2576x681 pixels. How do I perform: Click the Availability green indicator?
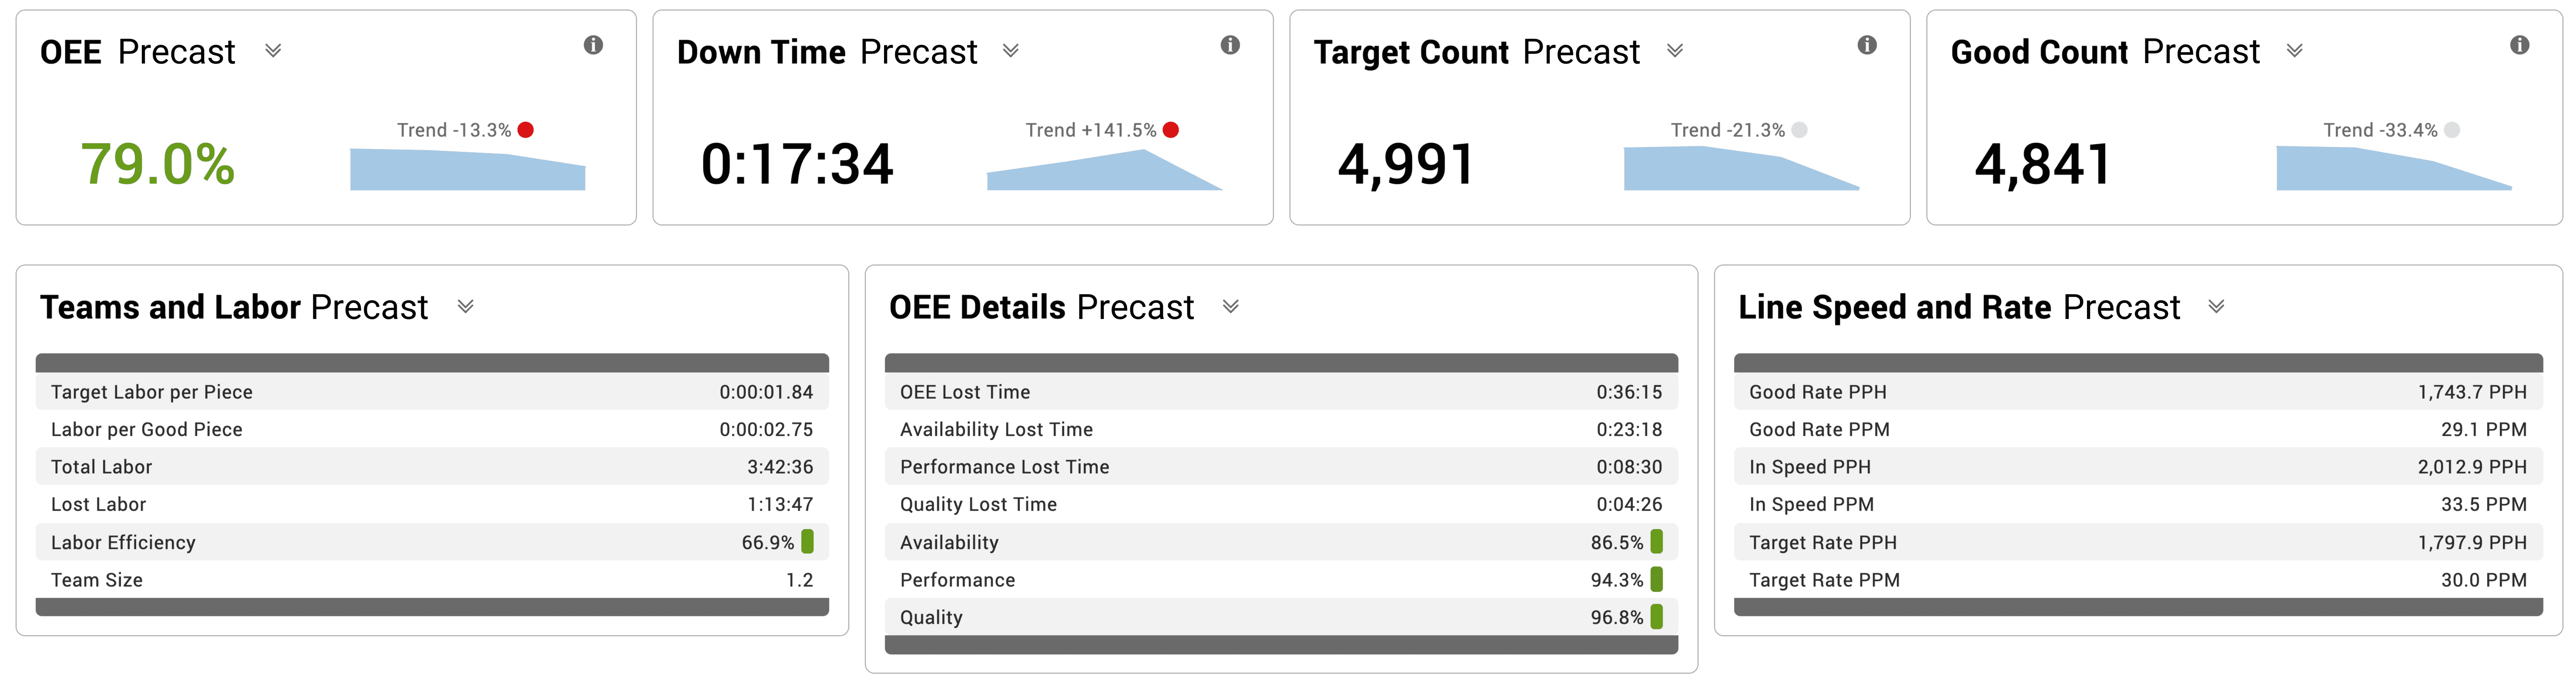1657,542
